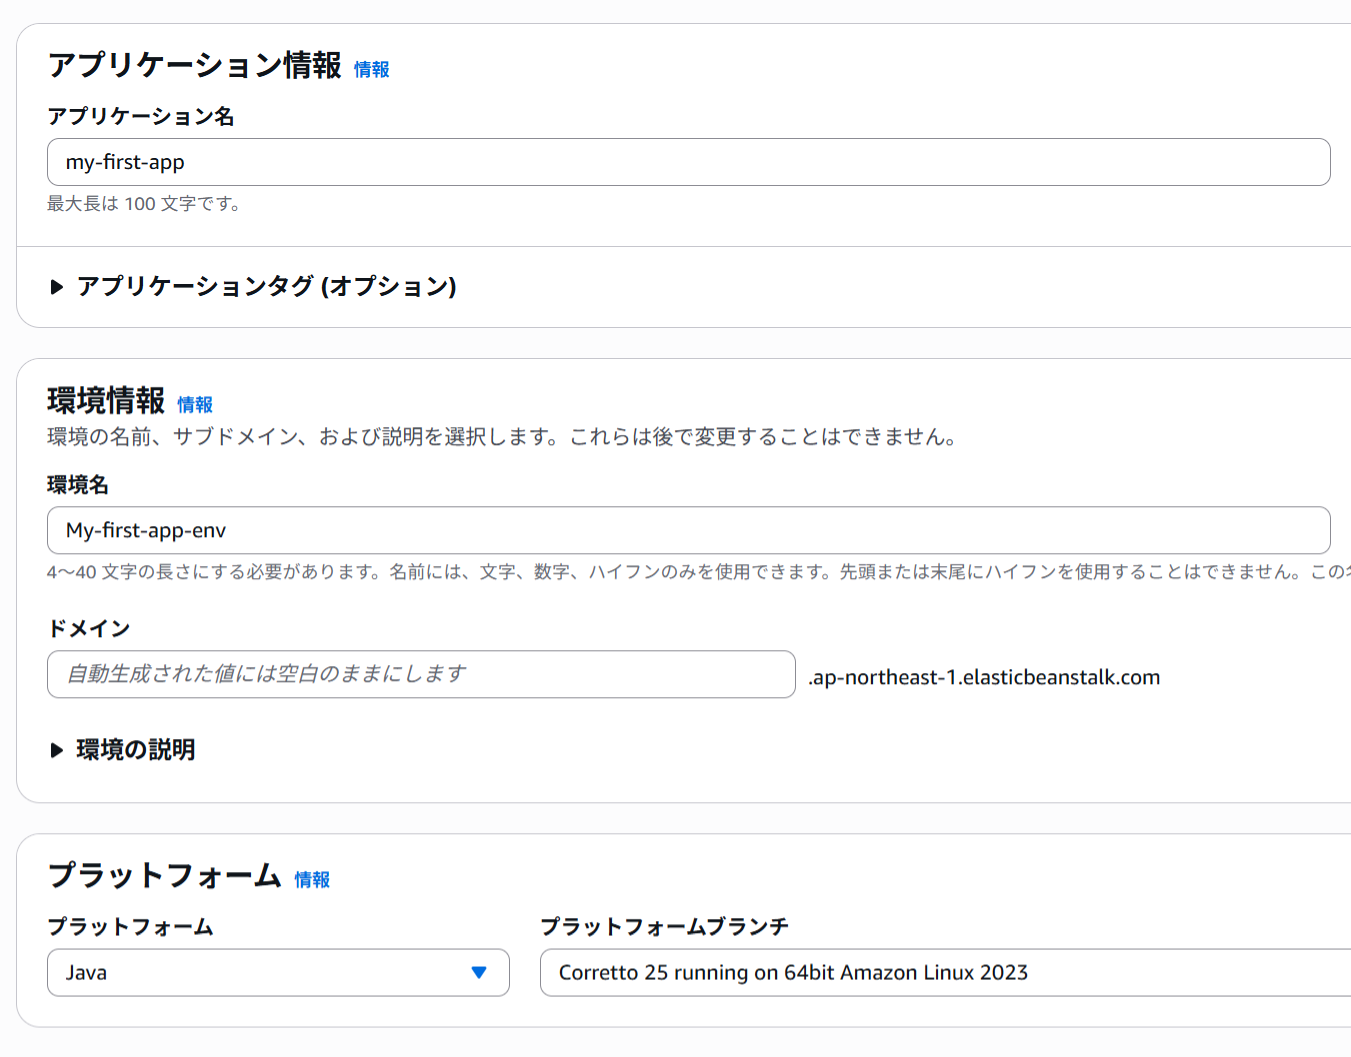1351x1057 pixels.
Task: Open the プラットフォームブランチ dropdown
Action: 940,972
